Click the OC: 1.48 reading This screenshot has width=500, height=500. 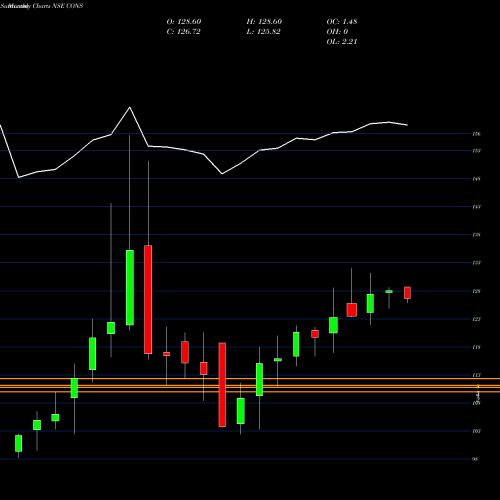click(342, 22)
